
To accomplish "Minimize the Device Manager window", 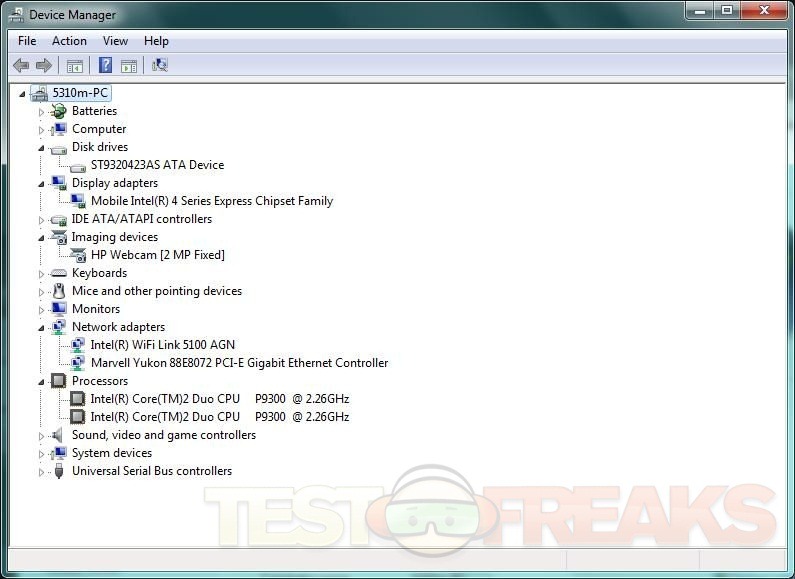I will click(x=701, y=10).
